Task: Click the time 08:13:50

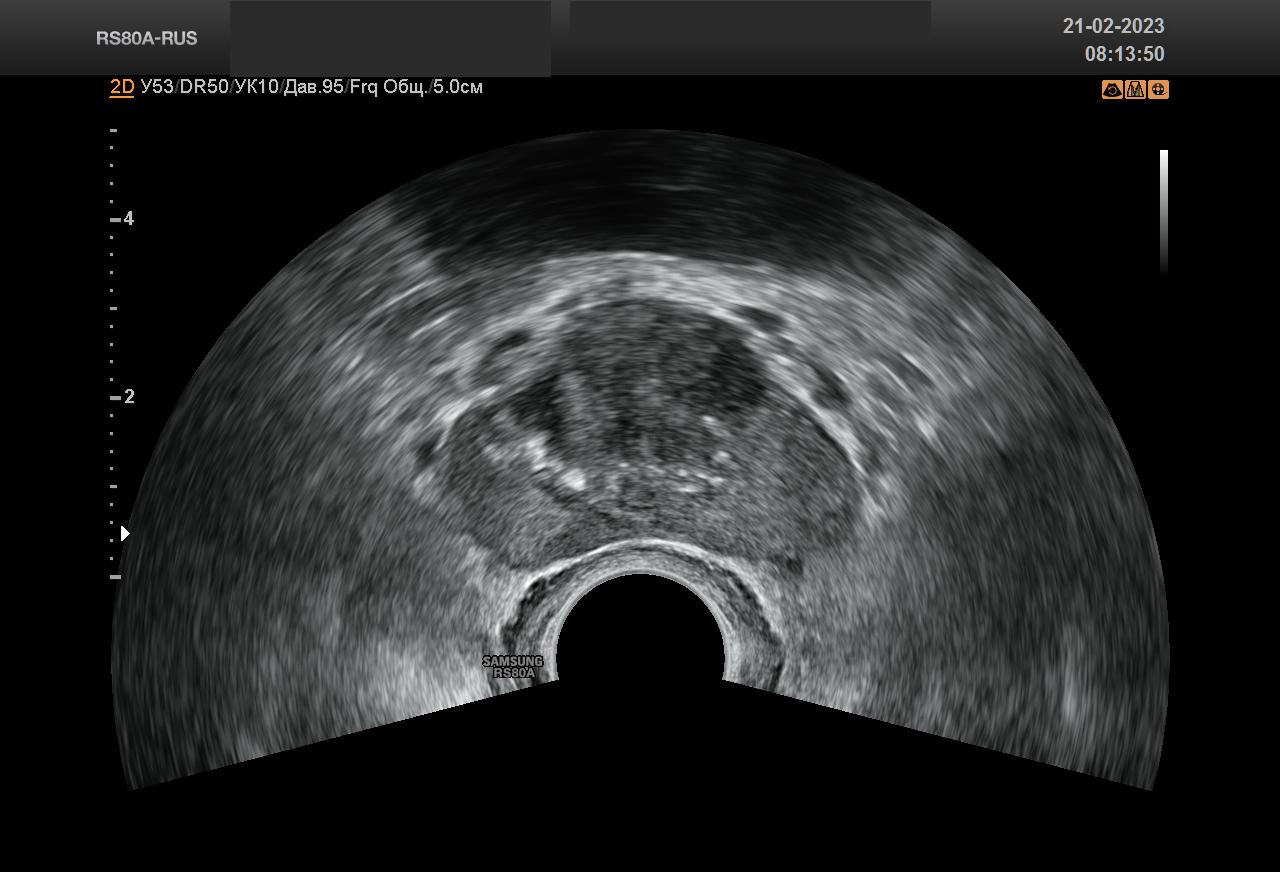Action: tap(1124, 54)
